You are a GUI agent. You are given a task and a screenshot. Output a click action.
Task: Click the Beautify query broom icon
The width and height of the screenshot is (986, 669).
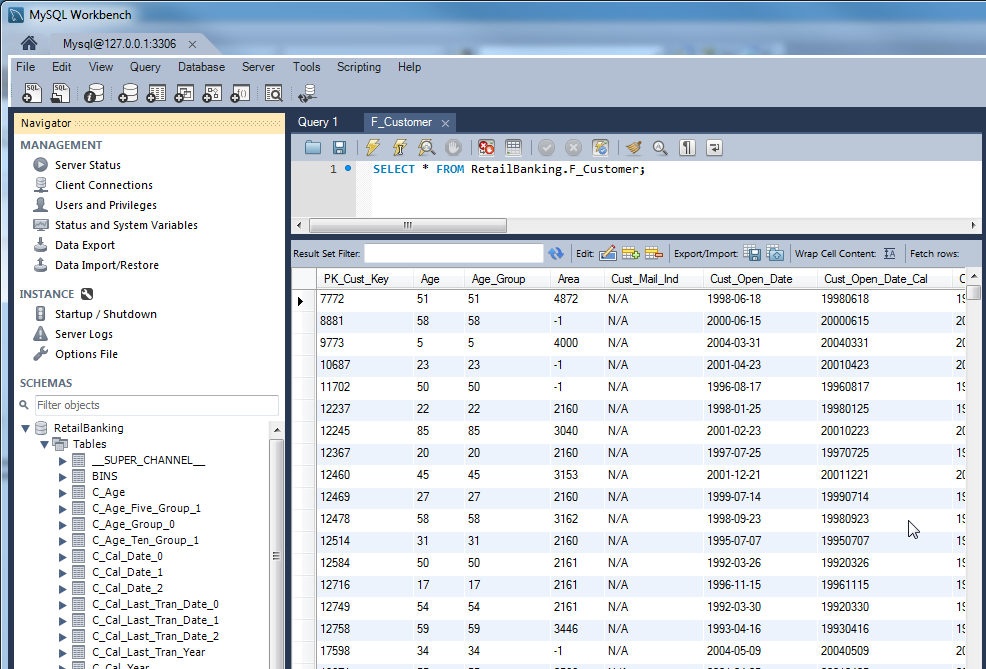[632, 148]
